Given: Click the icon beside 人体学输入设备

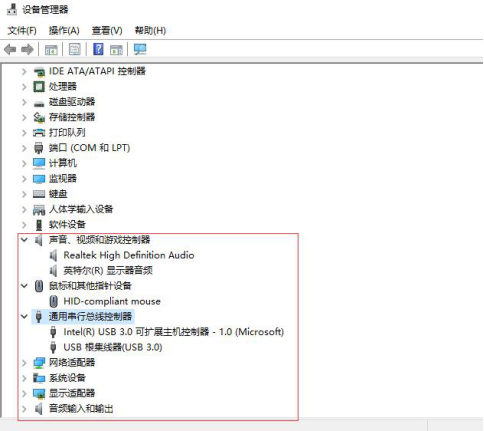Looking at the screenshot, I should click(x=39, y=209).
